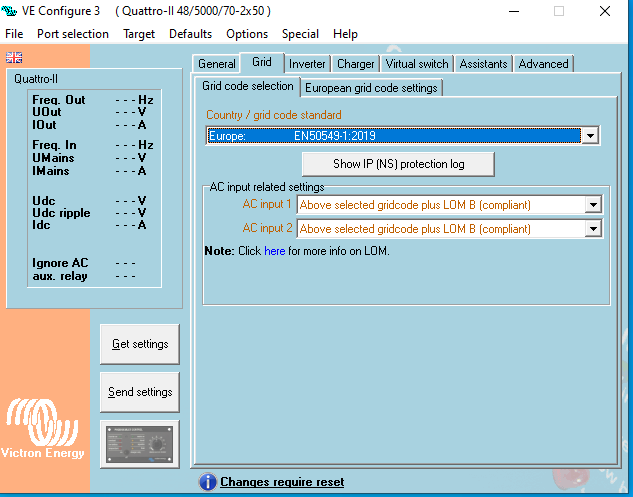Open the Advanced tab
This screenshot has height=497, width=633.
tap(543, 64)
